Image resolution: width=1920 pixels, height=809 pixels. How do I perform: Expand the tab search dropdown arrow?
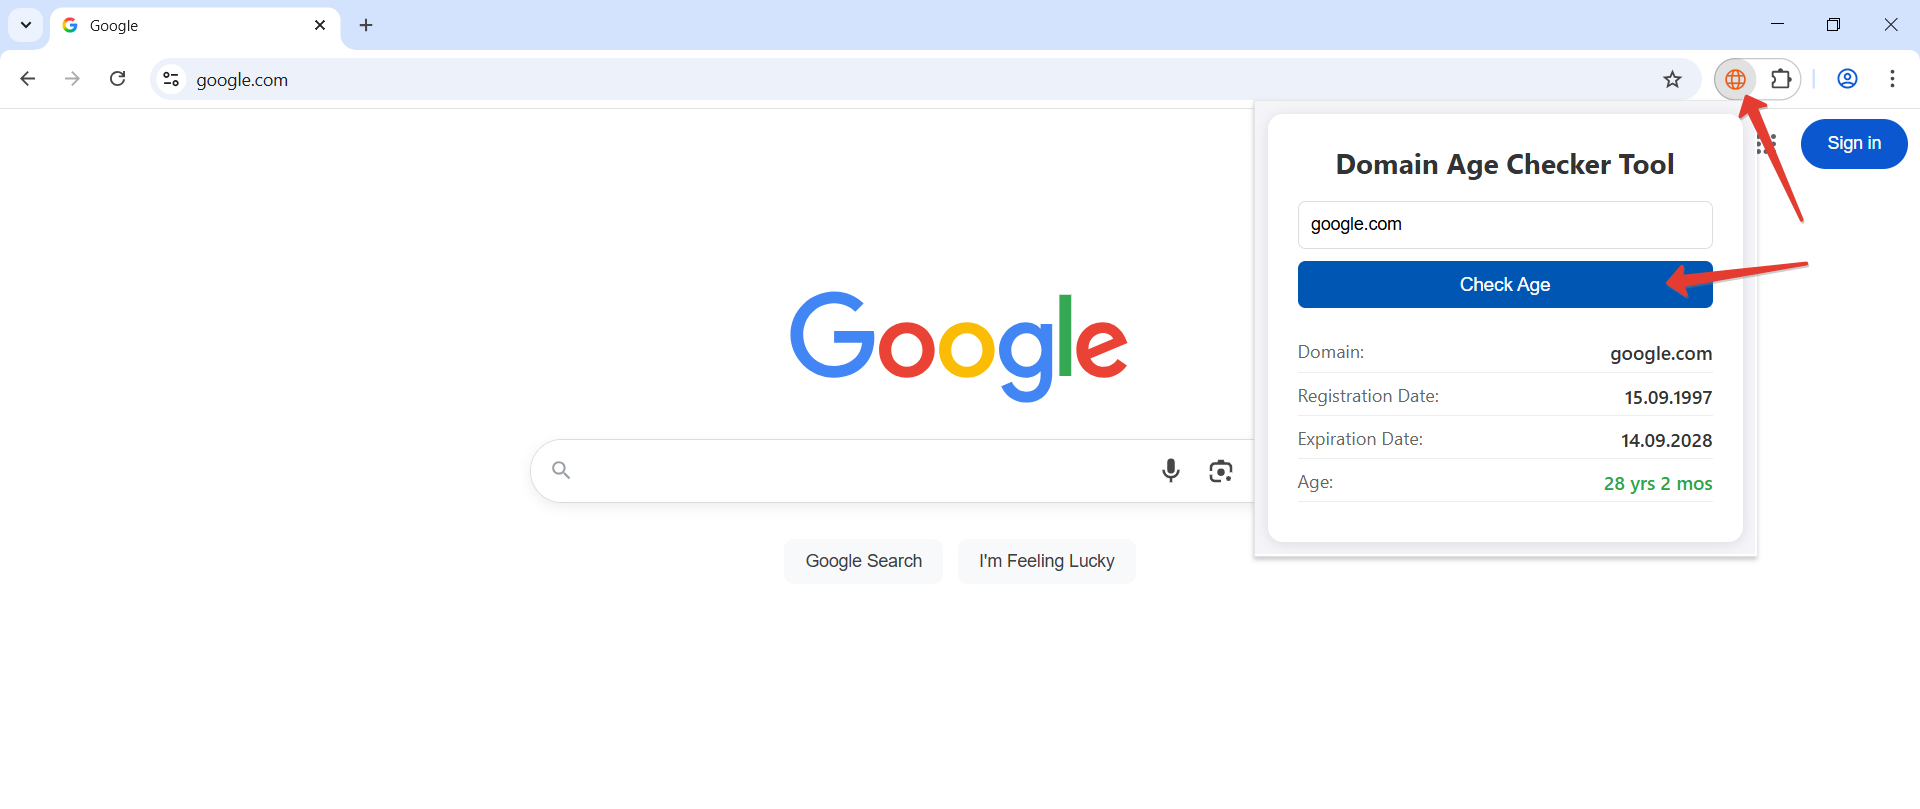click(x=26, y=25)
